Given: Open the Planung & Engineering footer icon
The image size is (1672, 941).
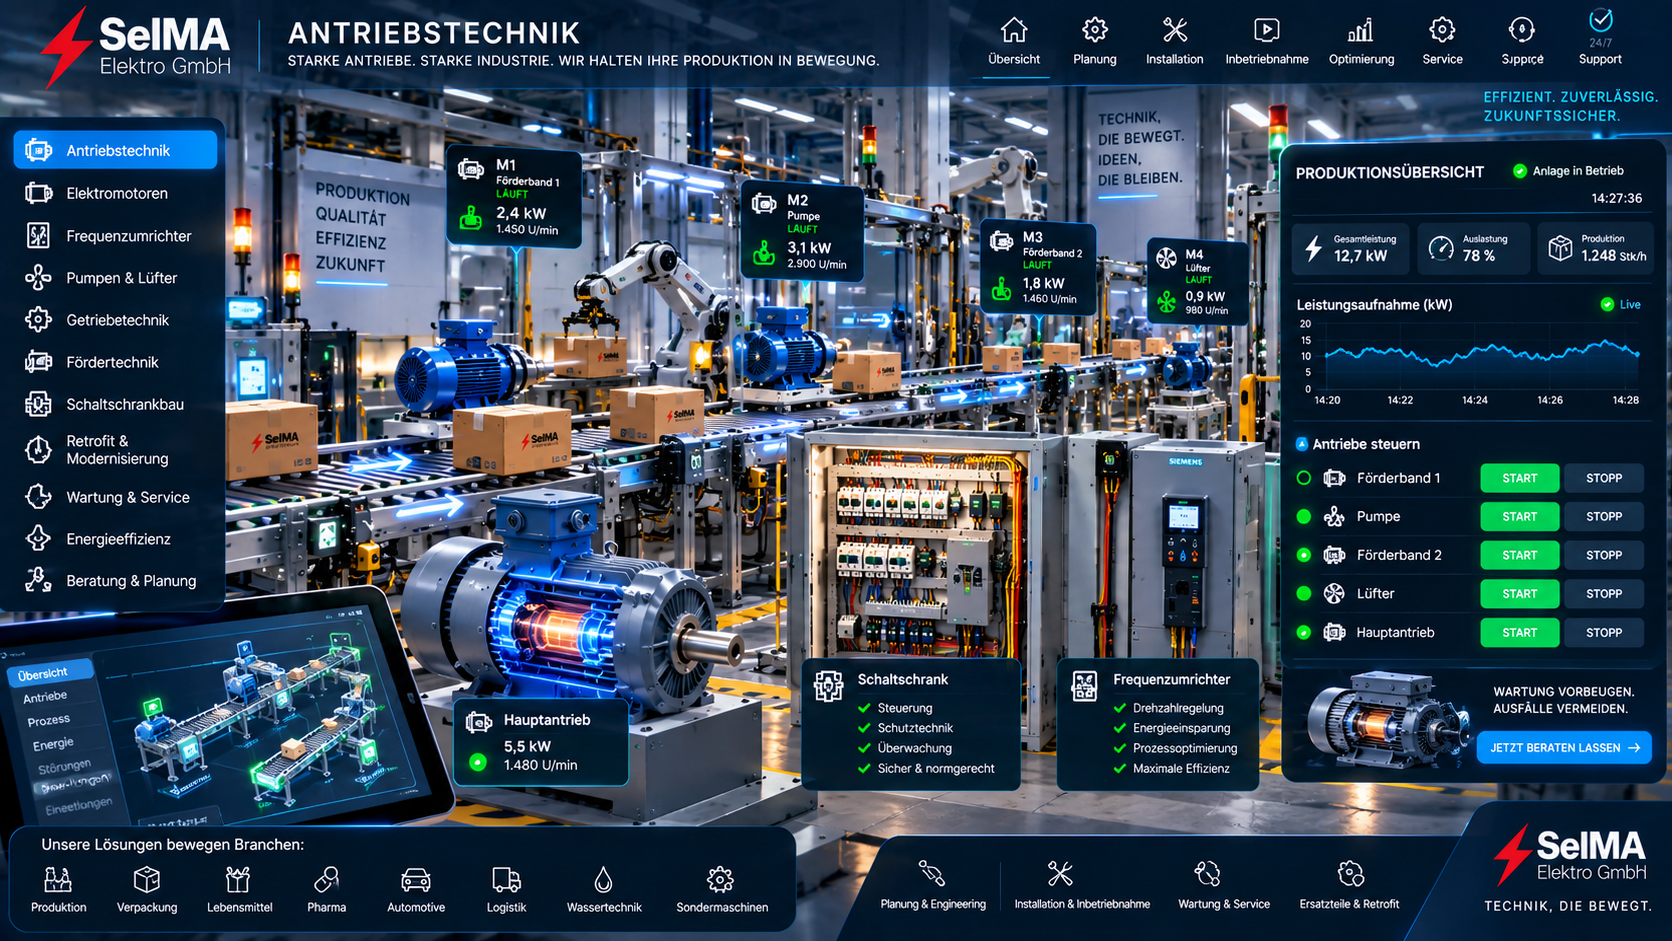Looking at the screenshot, I should click(932, 874).
